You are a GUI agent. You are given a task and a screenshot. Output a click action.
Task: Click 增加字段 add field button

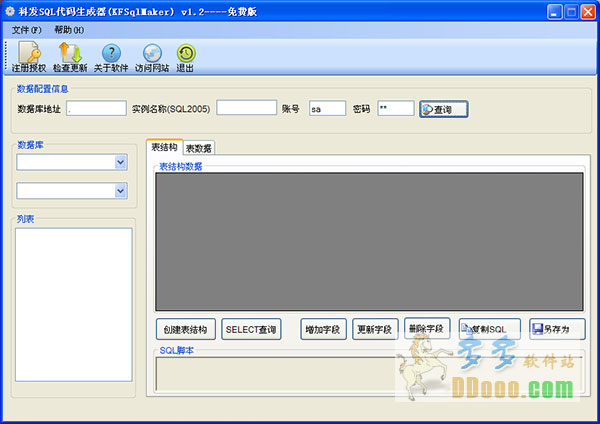(323, 329)
